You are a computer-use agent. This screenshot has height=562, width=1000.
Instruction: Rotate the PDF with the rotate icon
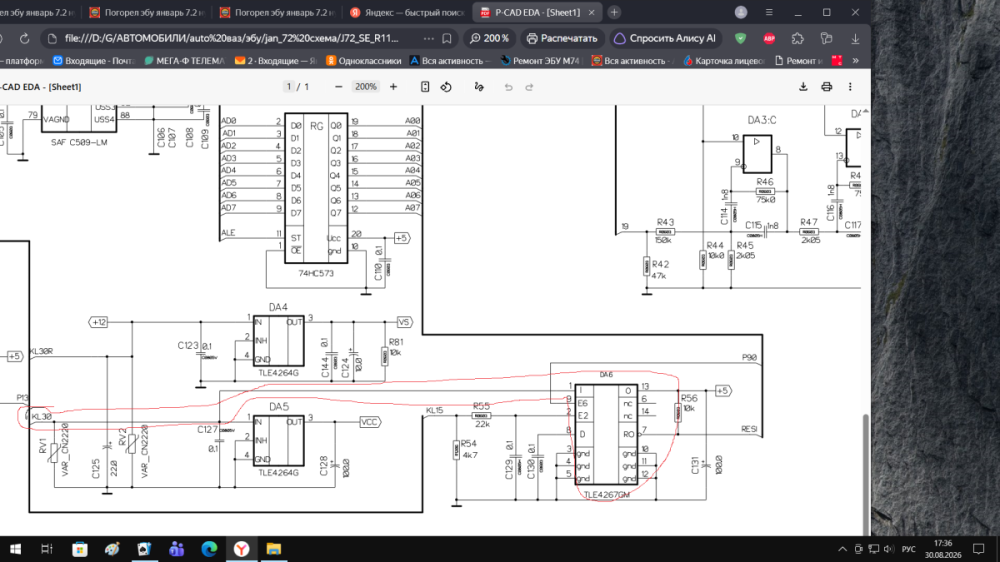[446, 87]
